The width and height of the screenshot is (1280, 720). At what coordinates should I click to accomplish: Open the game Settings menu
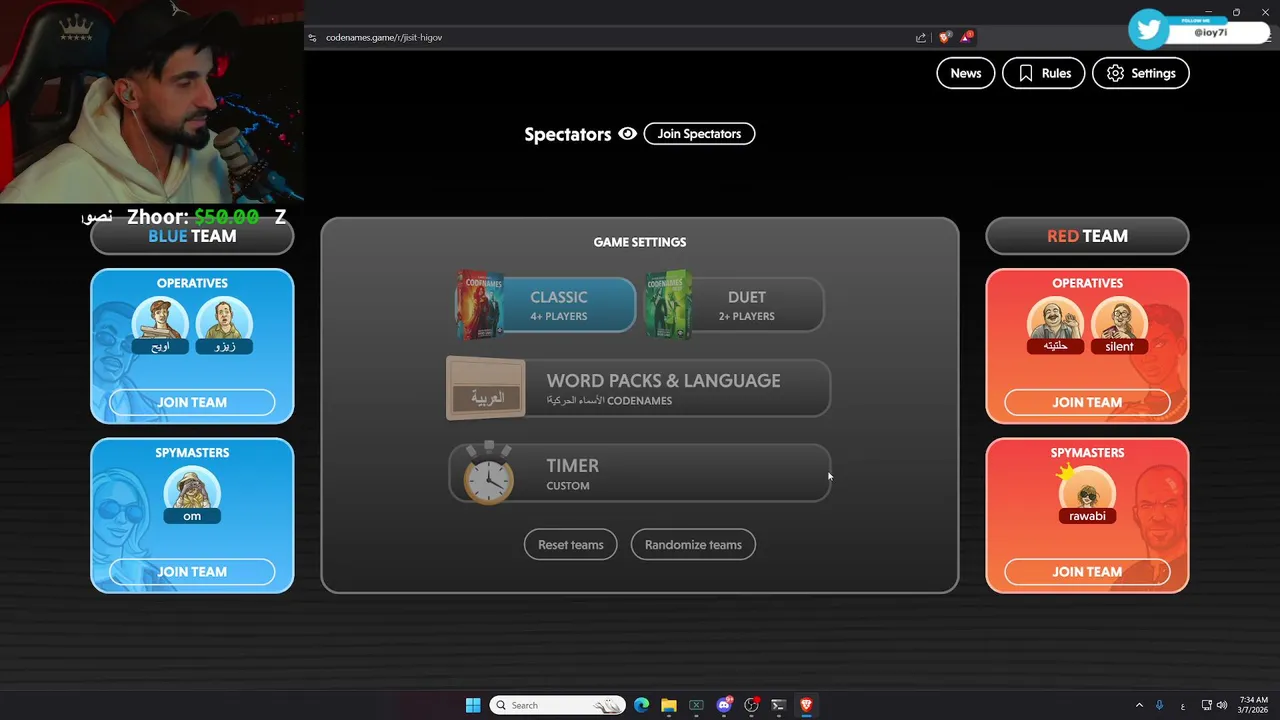(1140, 73)
